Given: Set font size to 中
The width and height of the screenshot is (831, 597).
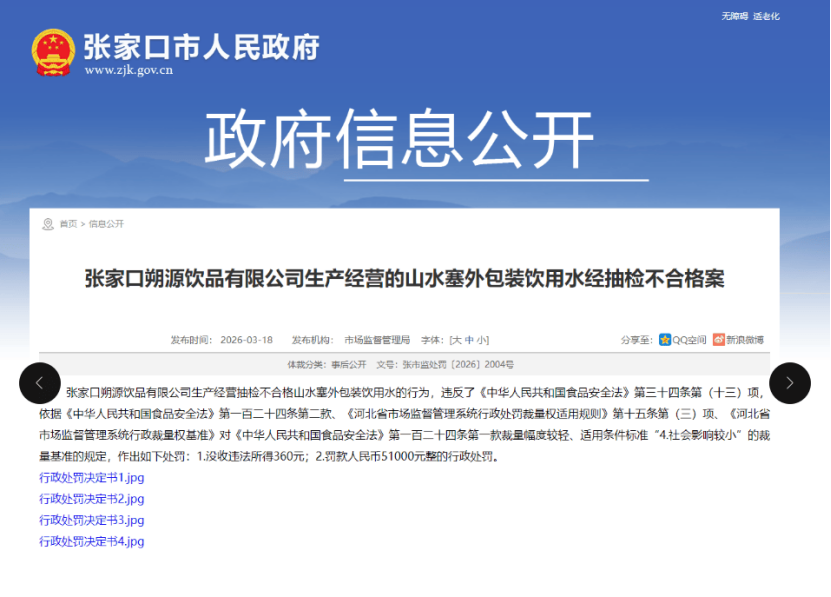Looking at the screenshot, I should pos(468,340).
